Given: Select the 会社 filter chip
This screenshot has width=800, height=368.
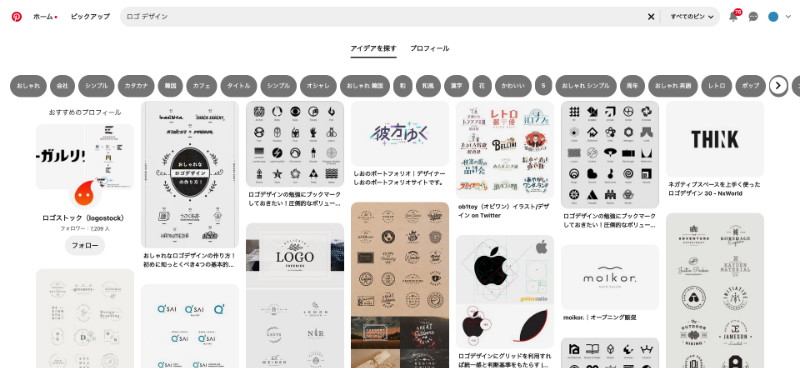Looking at the screenshot, I should tap(63, 86).
